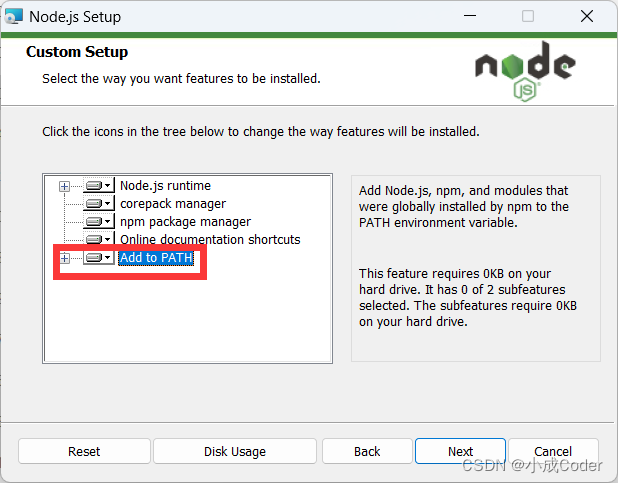Open the Disk Usage dialog
This screenshot has width=618, height=483.
[x=235, y=451]
